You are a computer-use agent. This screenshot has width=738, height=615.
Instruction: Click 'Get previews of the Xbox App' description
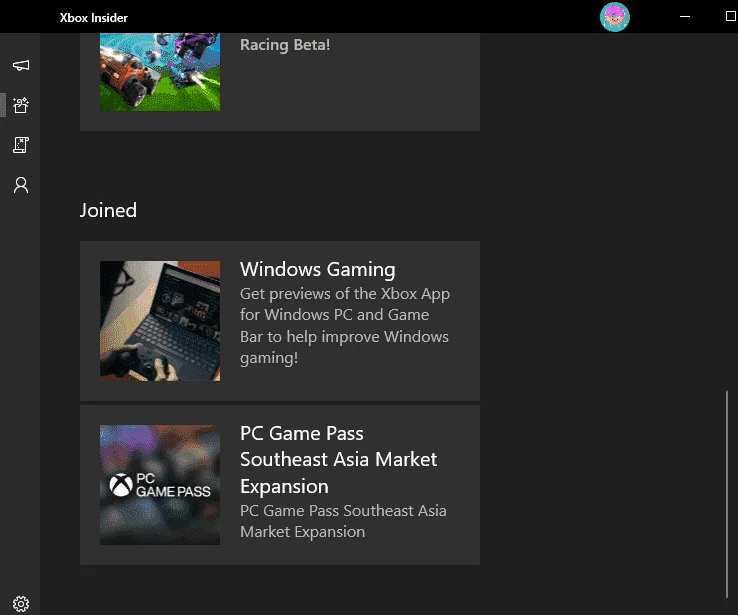coord(345,326)
